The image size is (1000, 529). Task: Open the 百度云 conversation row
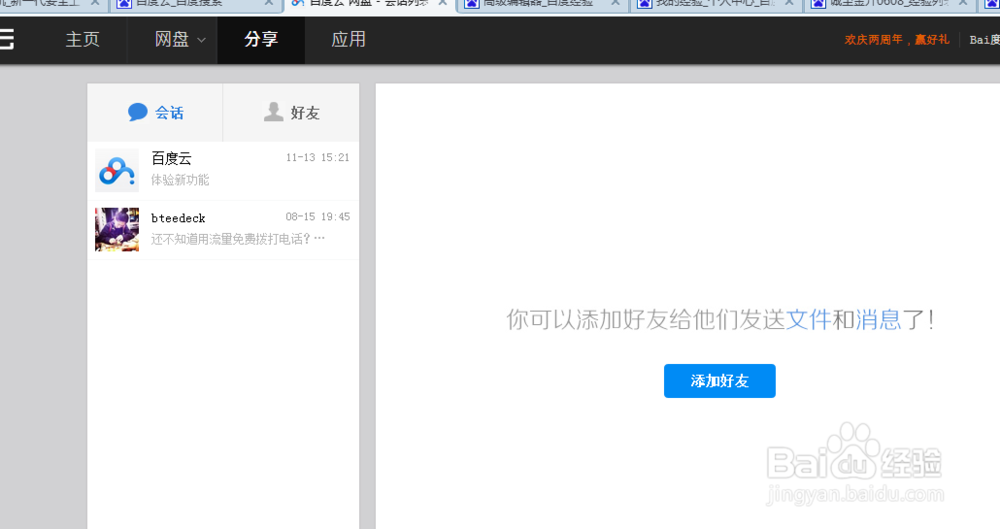click(223, 170)
